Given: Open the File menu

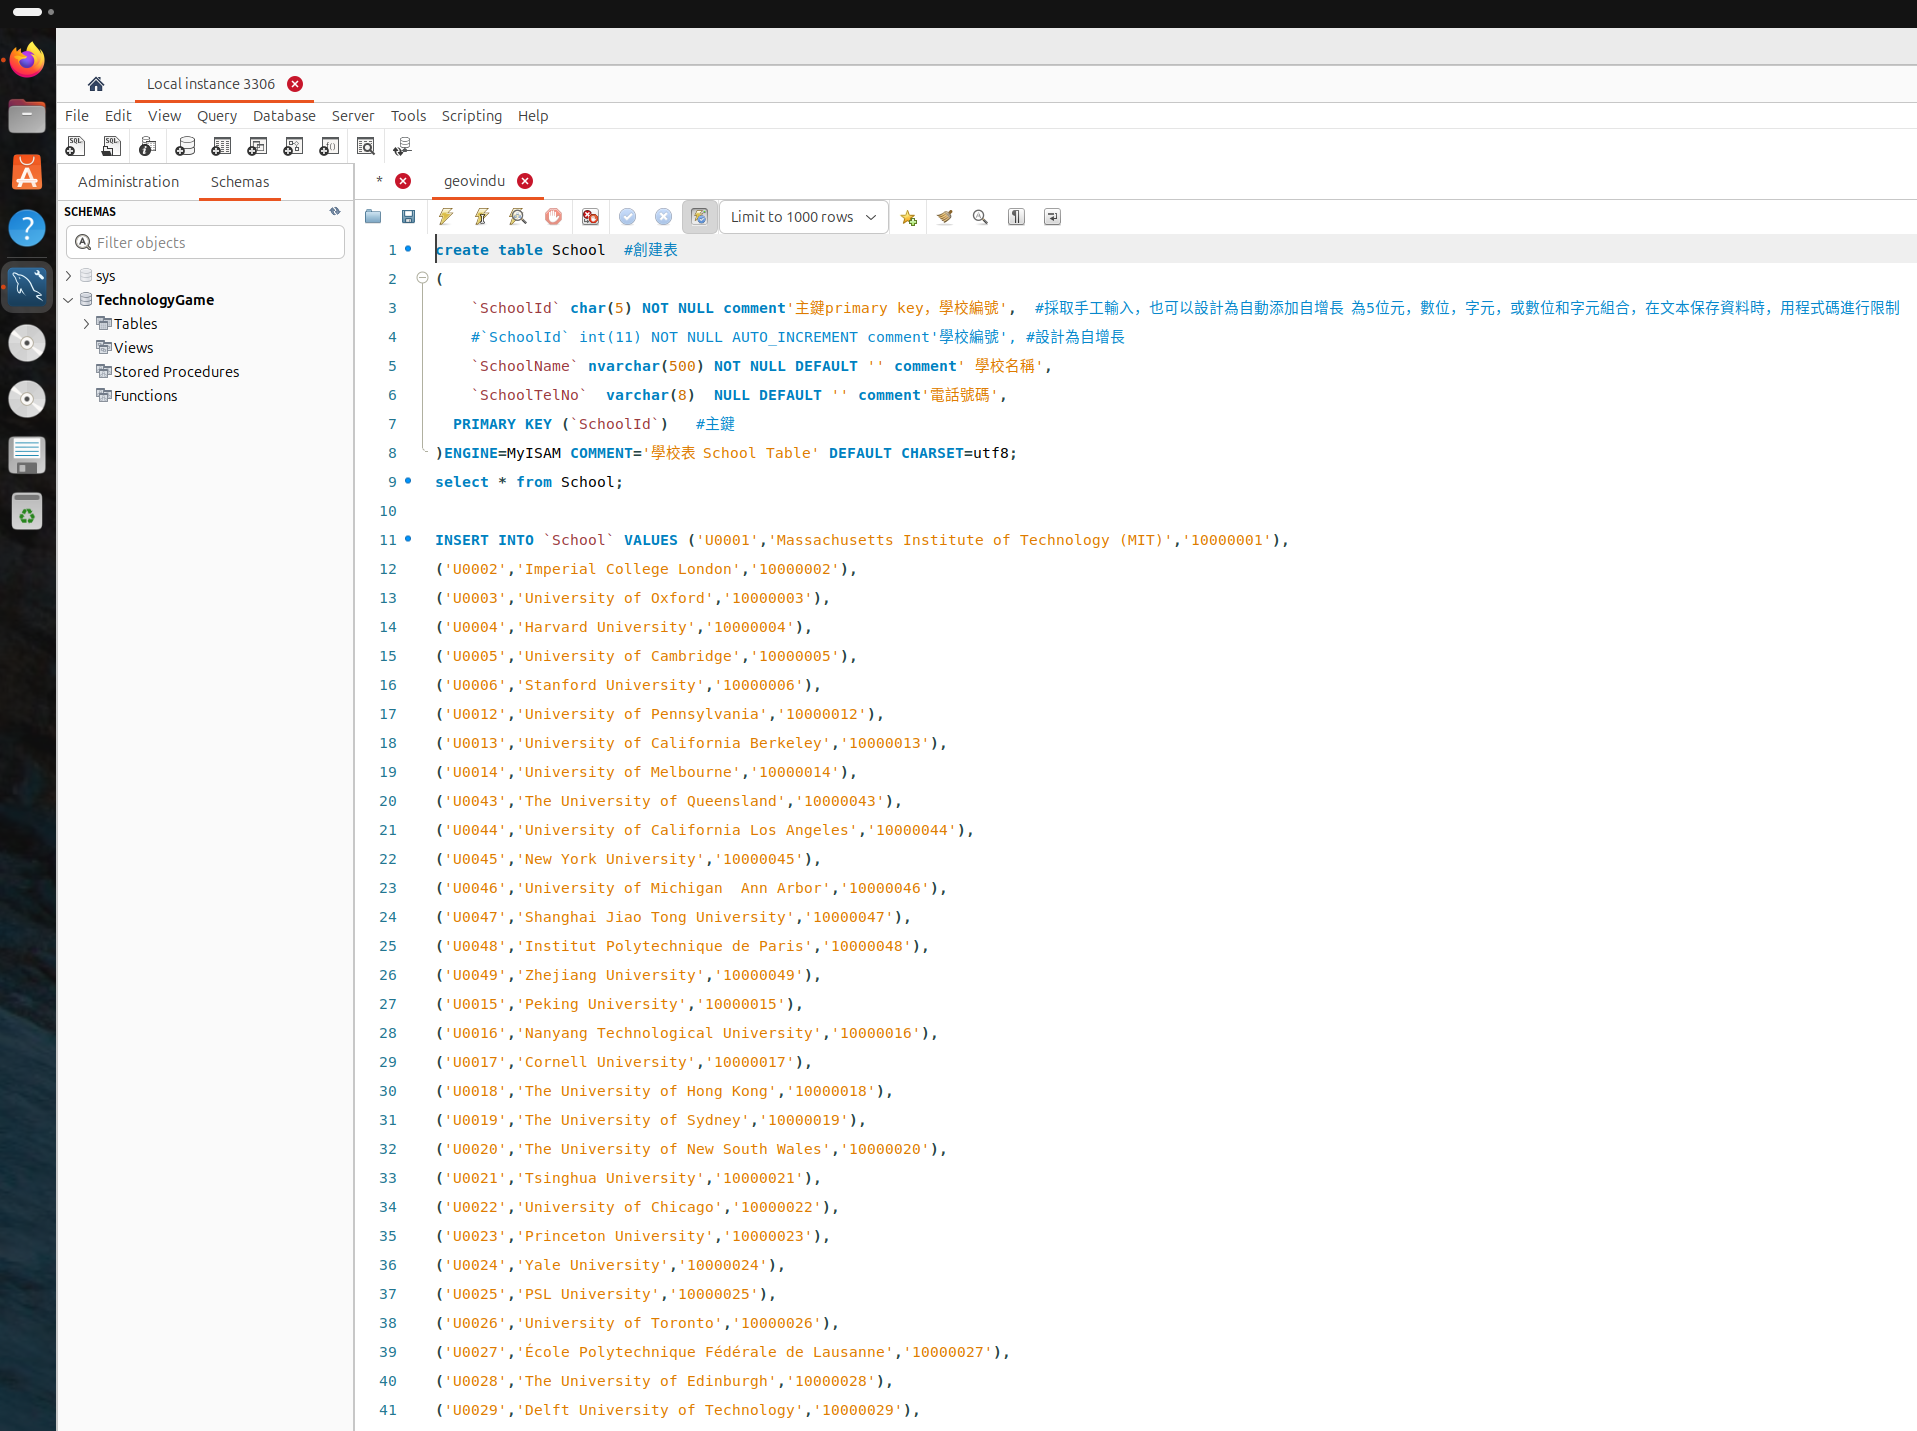Looking at the screenshot, I should click(x=77, y=116).
